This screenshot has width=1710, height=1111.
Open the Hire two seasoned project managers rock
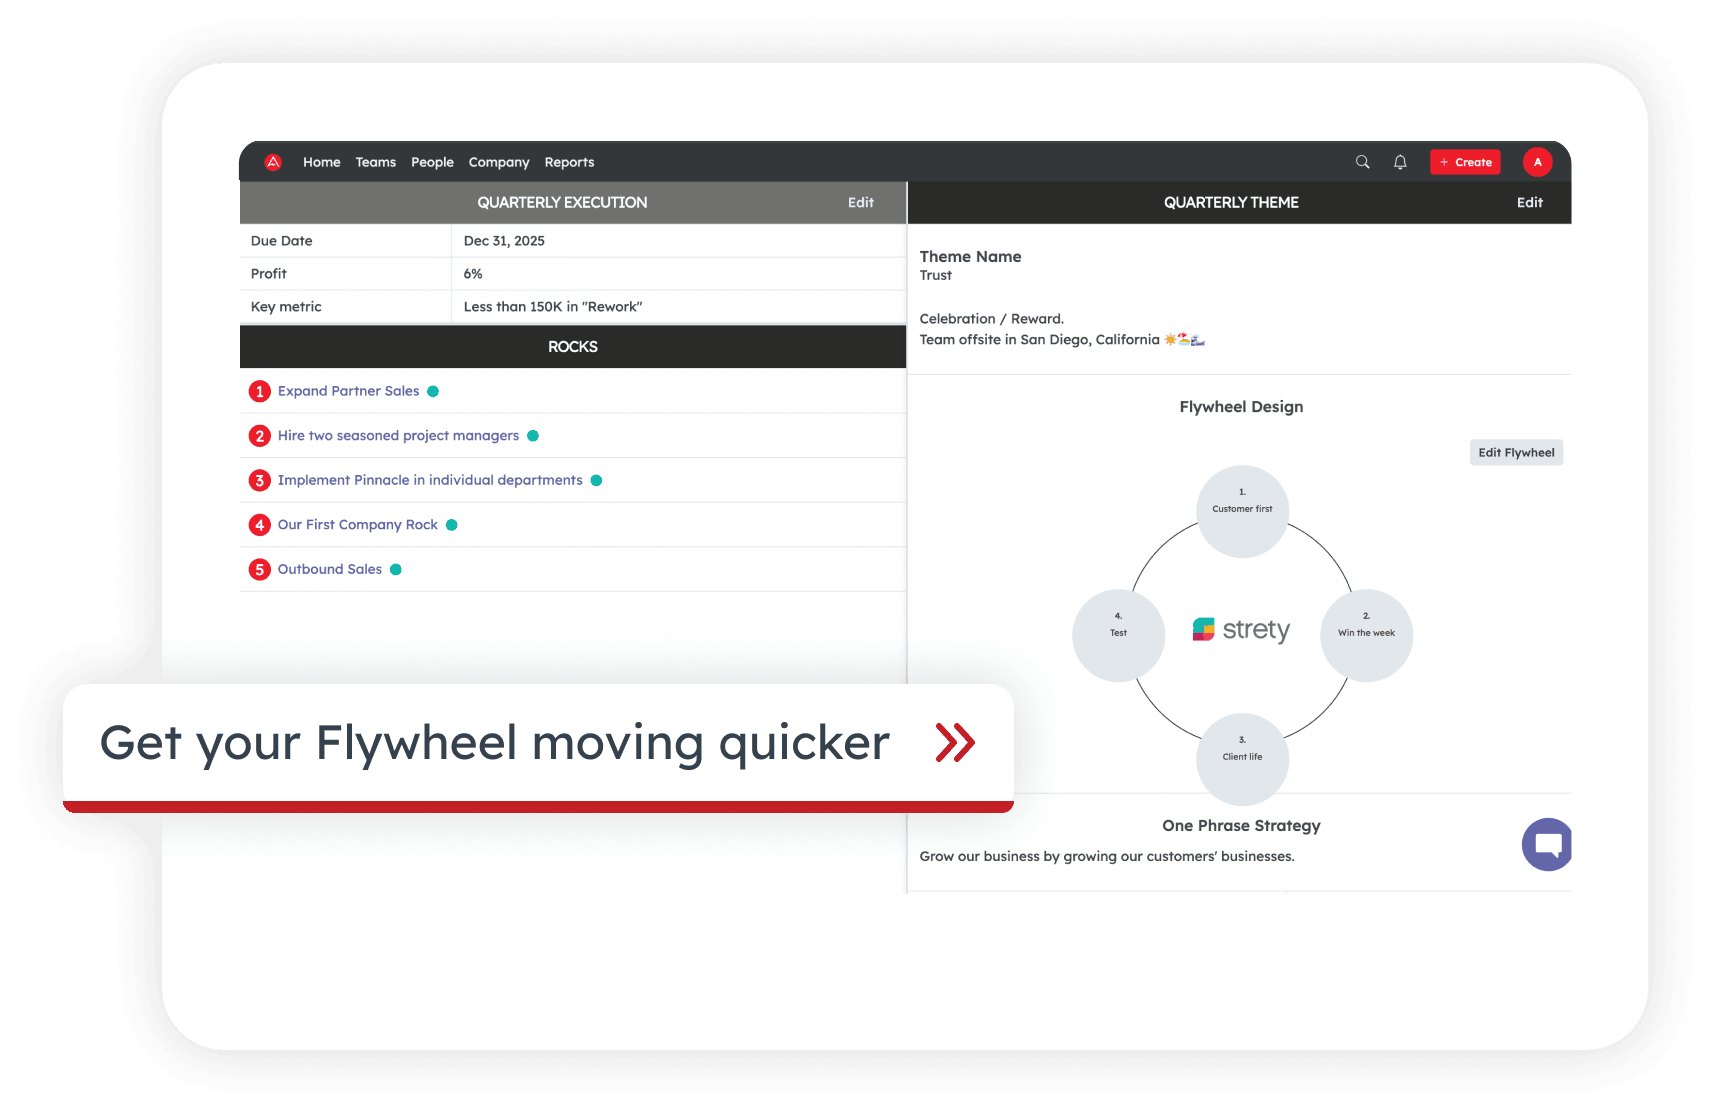(398, 436)
